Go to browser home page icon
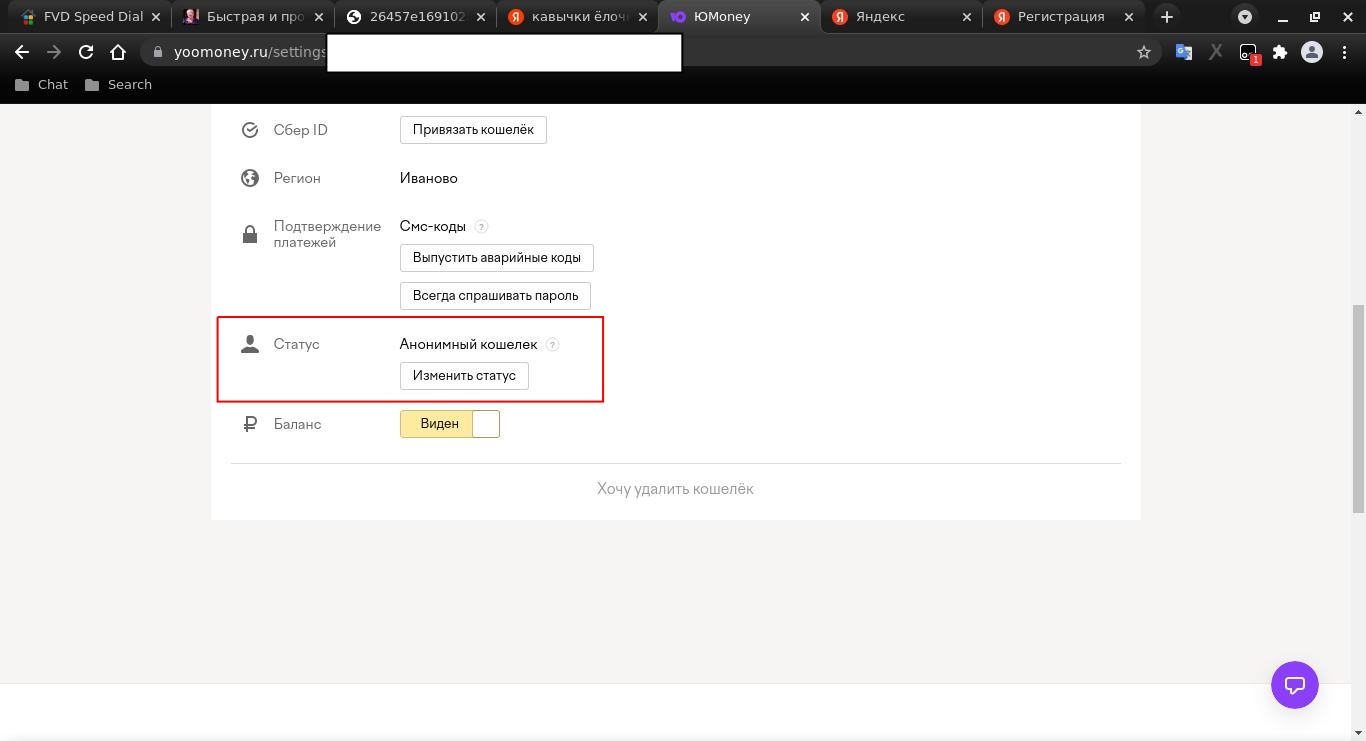 click(x=118, y=52)
